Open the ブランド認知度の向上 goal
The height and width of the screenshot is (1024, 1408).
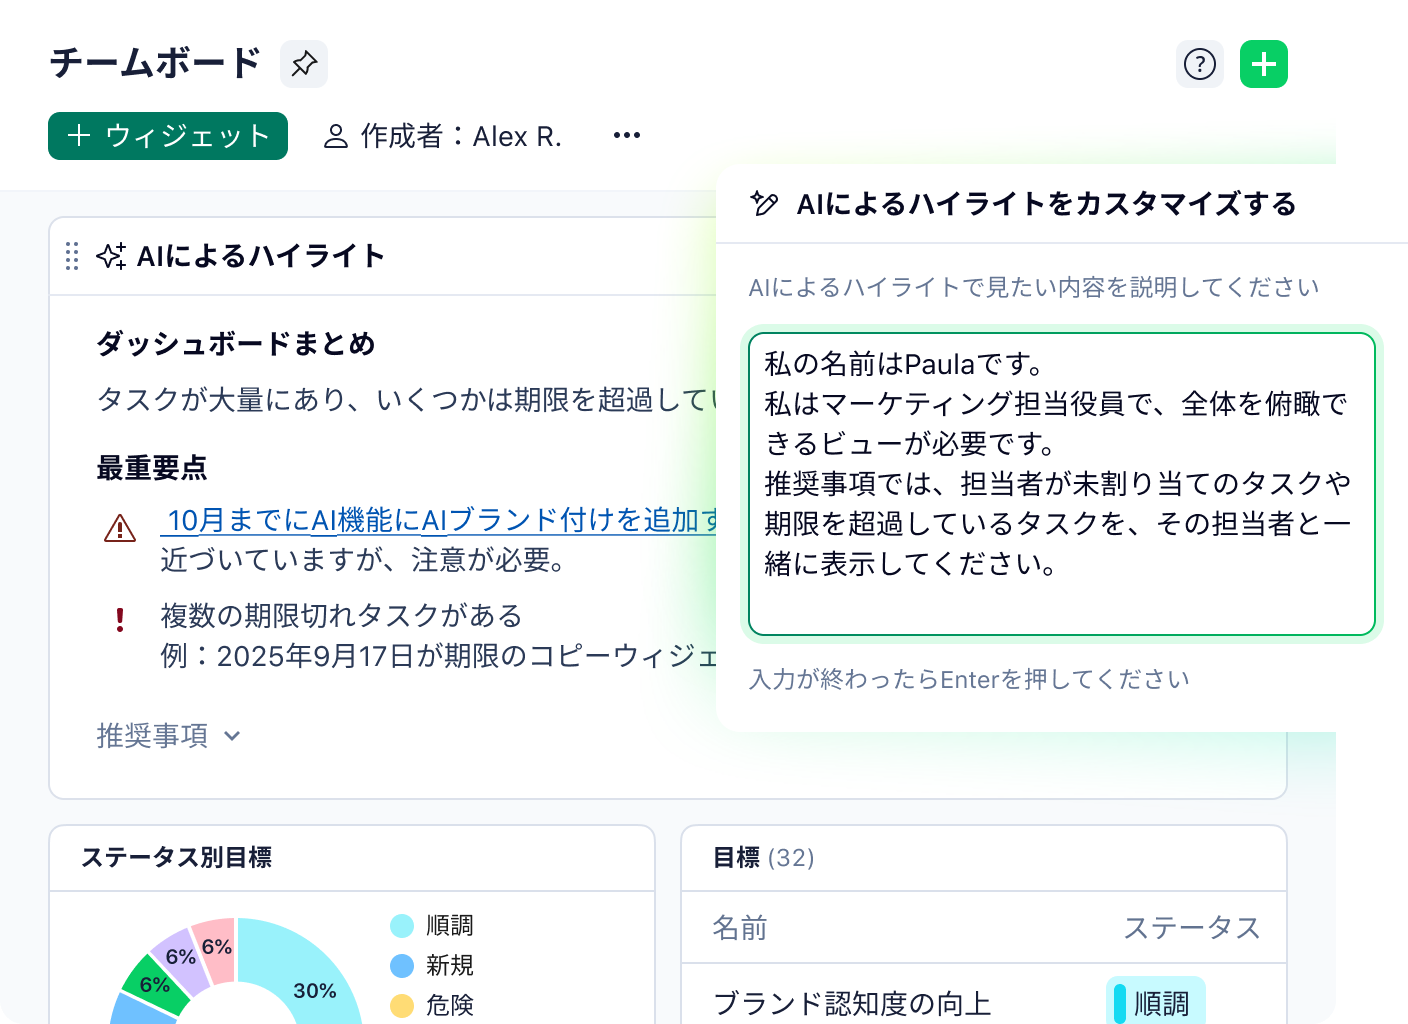tap(851, 1001)
